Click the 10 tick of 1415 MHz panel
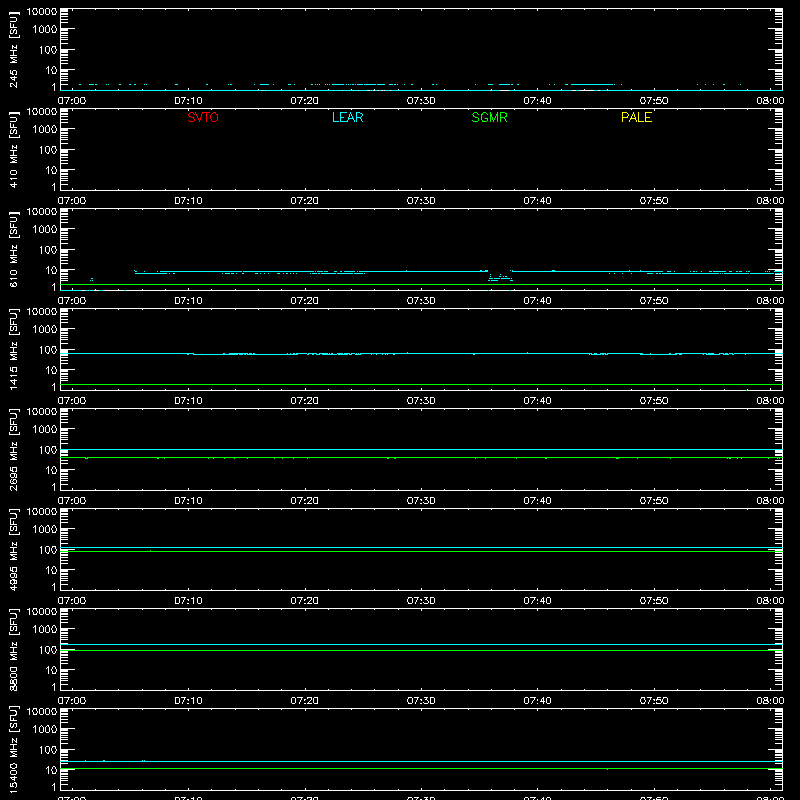 (51, 370)
